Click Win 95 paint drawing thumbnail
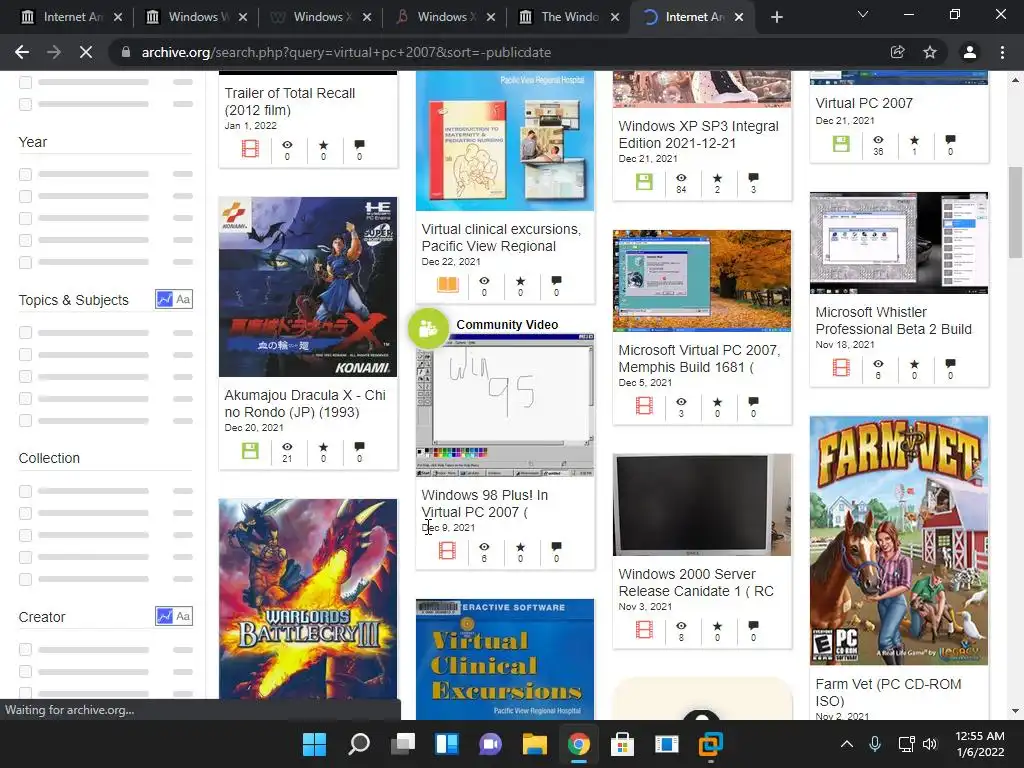 pyautogui.click(x=505, y=406)
